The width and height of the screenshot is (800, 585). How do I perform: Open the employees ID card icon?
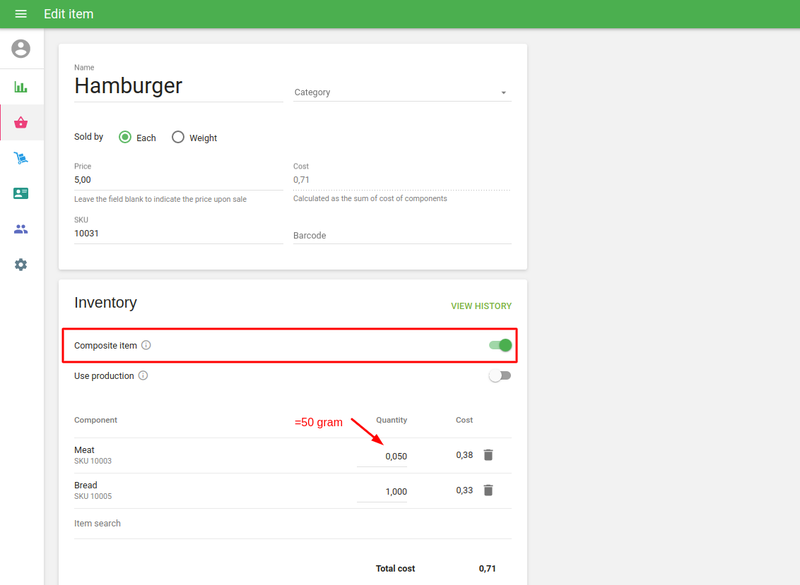point(21,193)
